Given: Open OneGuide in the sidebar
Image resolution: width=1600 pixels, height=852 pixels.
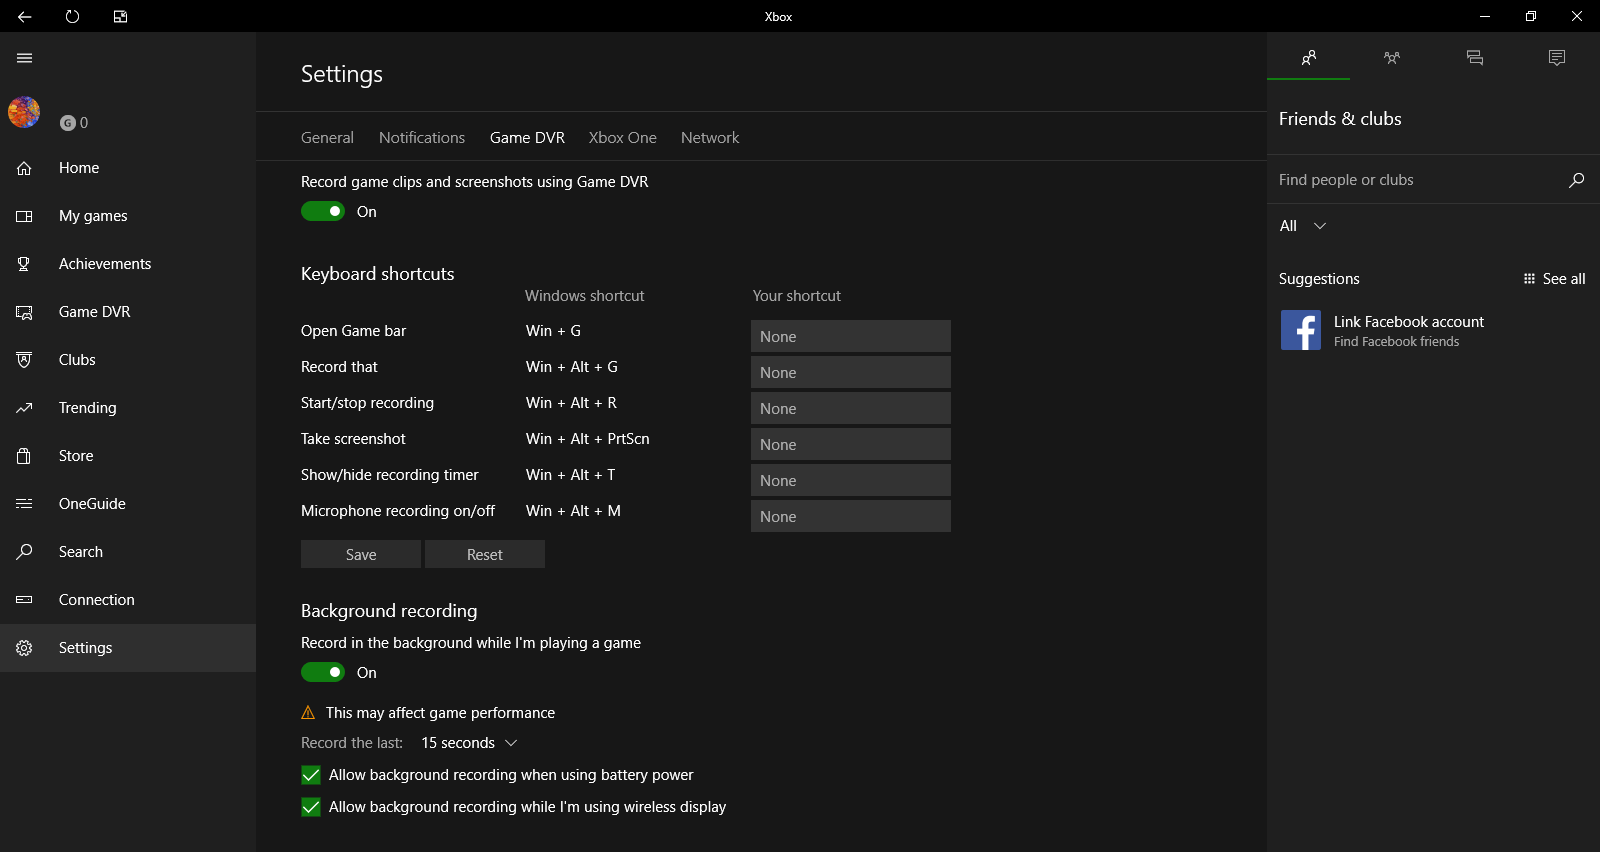Looking at the screenshot, I should click(128, 504).
